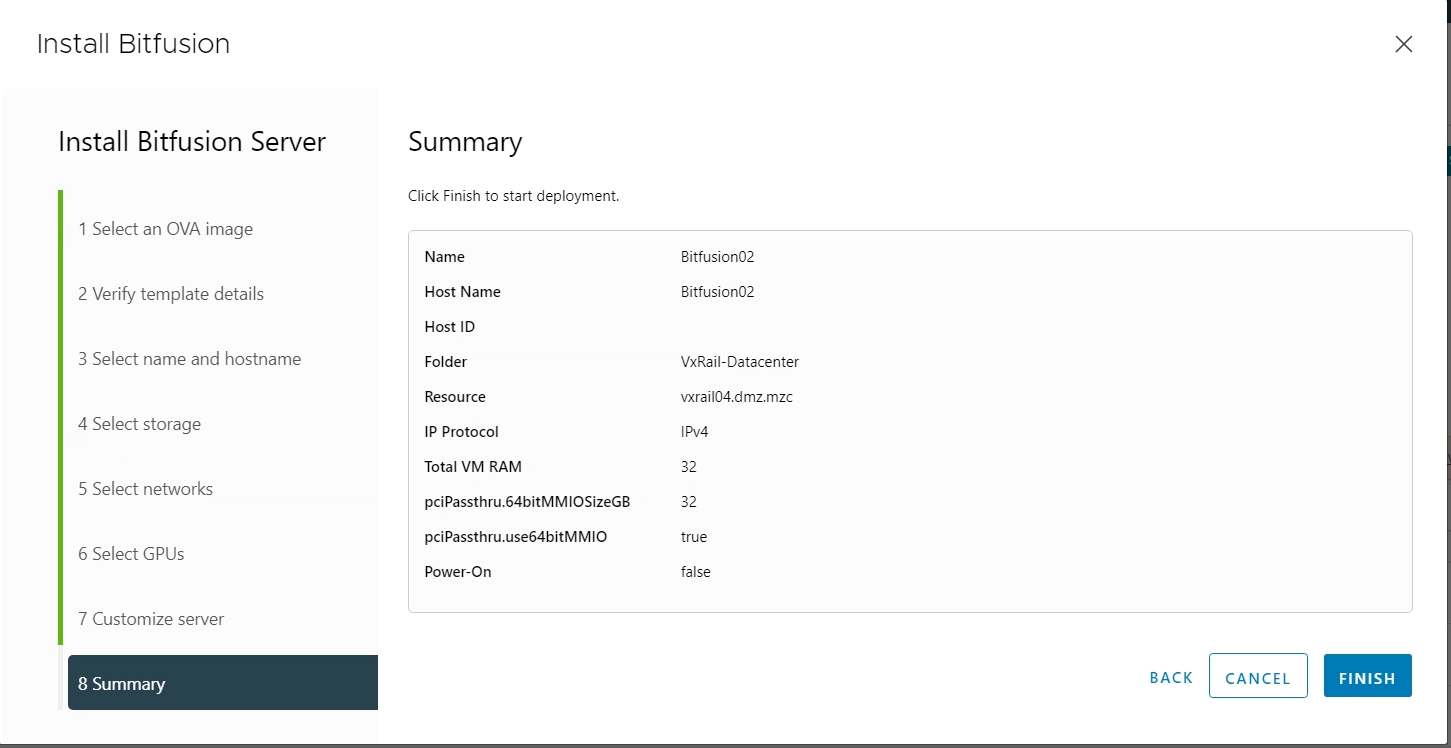1451x748 pixels.
Task: Click the Resource label
Action: pos(455,397)
